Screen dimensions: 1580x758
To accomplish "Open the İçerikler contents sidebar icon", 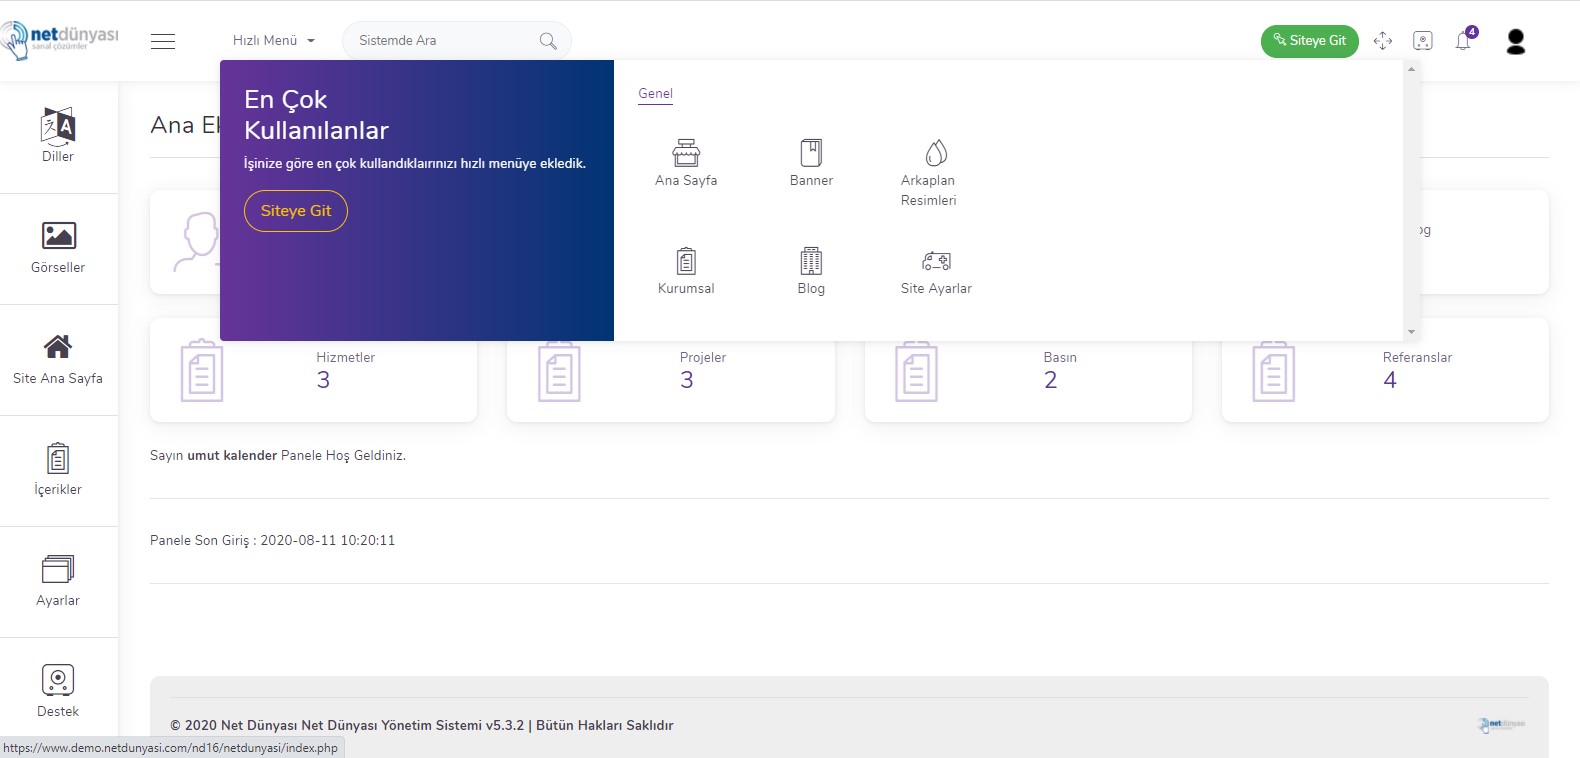I will point(58,459).
